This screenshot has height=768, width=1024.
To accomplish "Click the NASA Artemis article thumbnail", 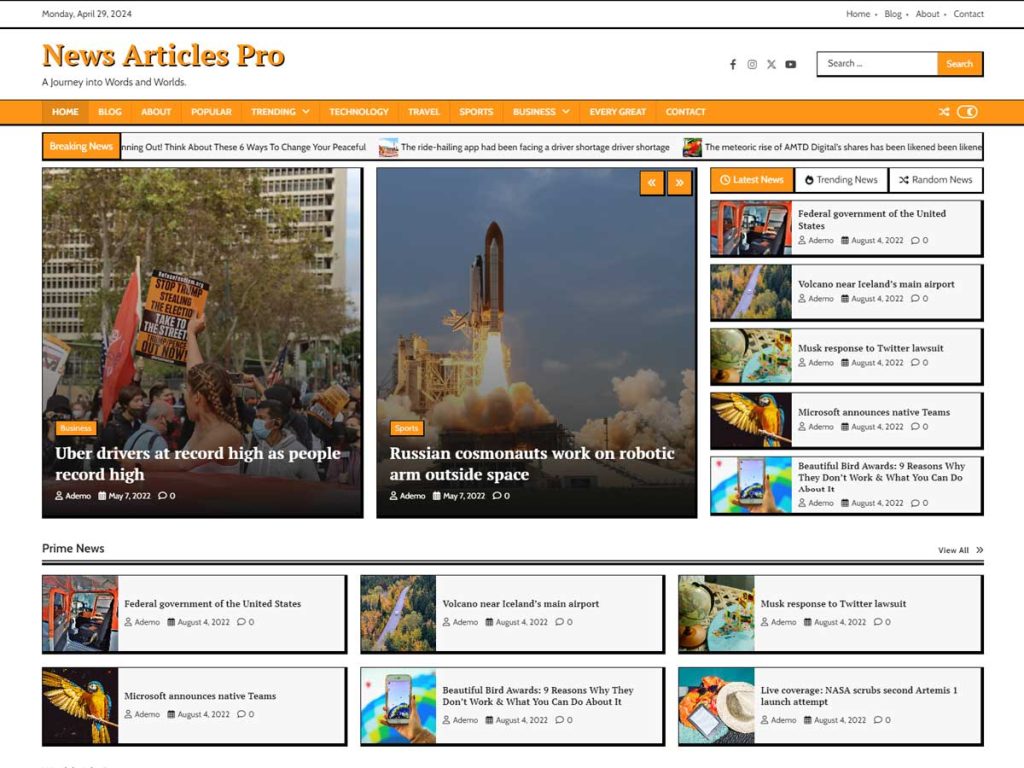I will tap(716, 706).
